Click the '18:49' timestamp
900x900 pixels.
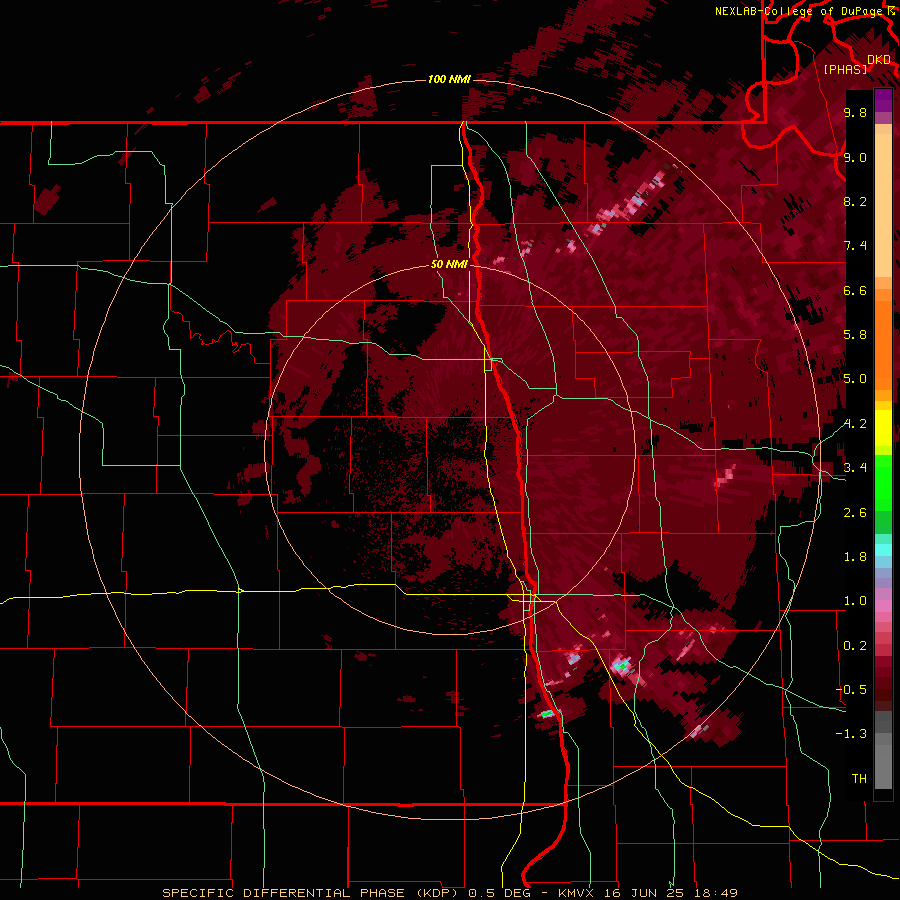[x=715, y=893]
